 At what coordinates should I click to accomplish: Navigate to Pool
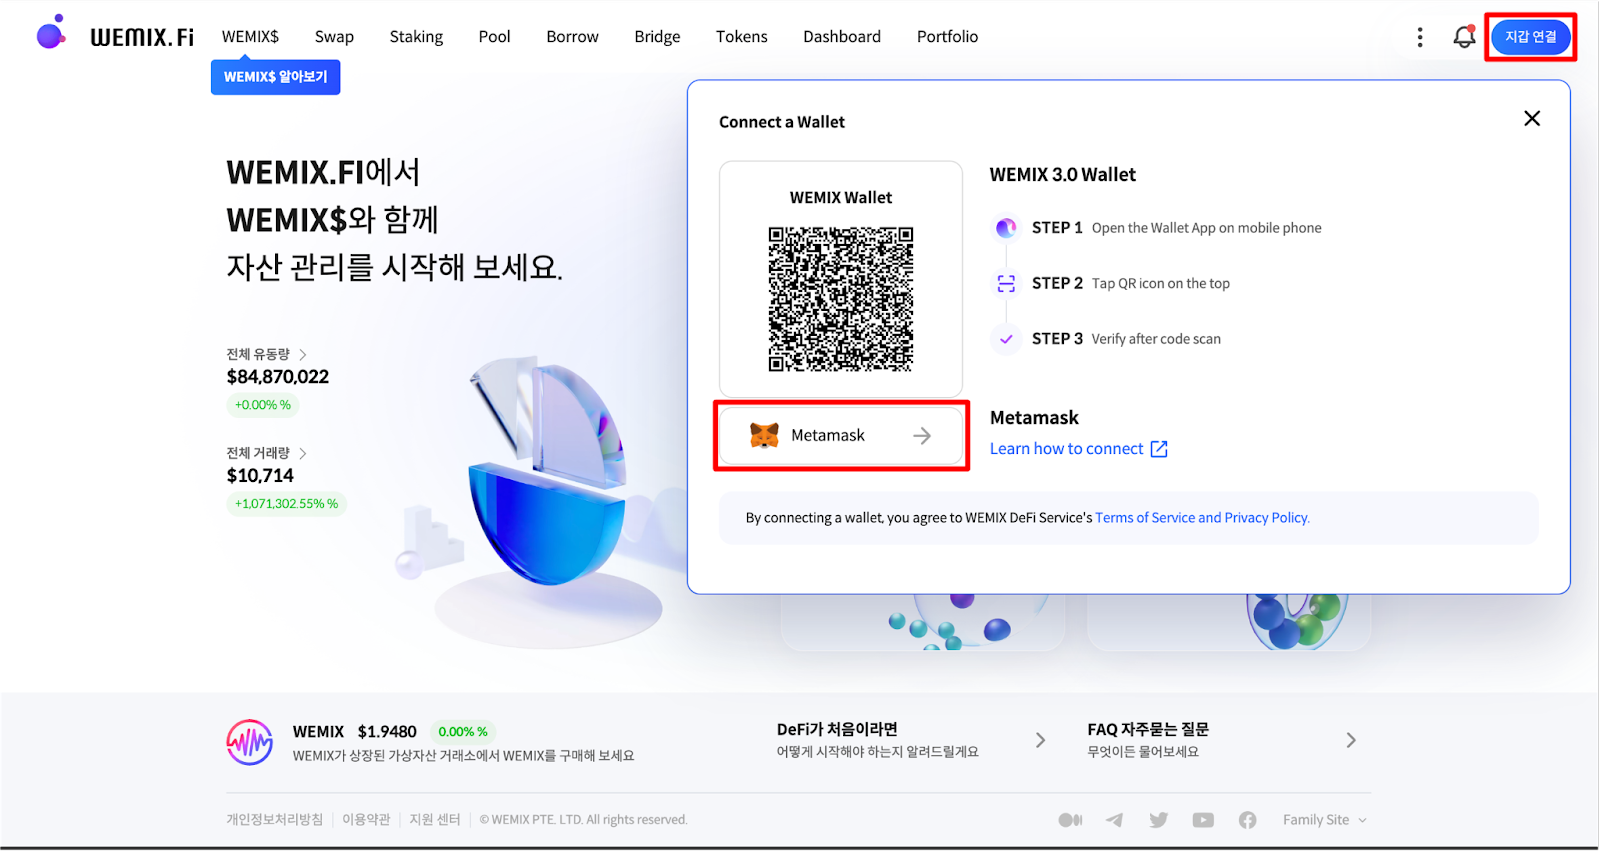point(494,37)
